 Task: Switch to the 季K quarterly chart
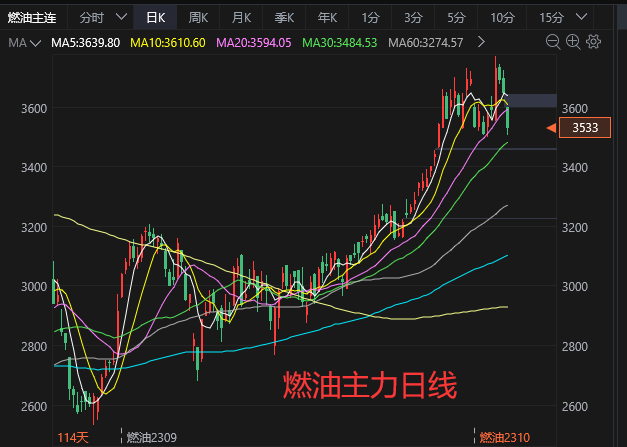pyautogui.click(x=284, y=18)
